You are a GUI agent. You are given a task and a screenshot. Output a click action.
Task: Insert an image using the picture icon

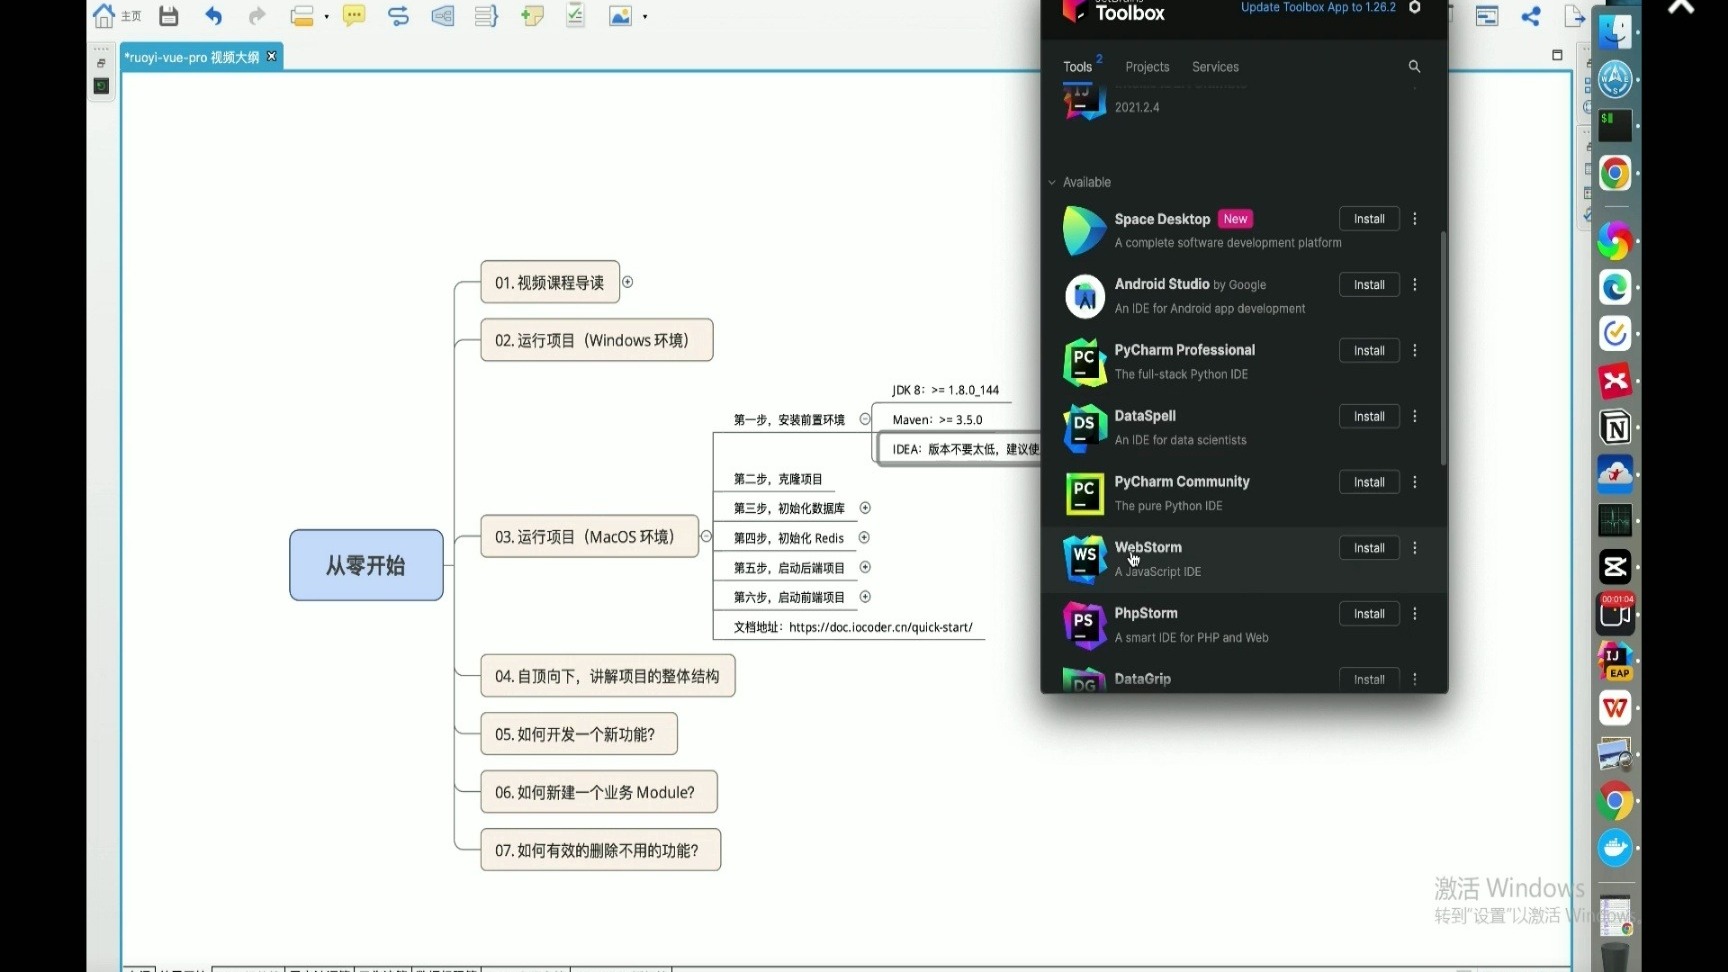(619, 16)
